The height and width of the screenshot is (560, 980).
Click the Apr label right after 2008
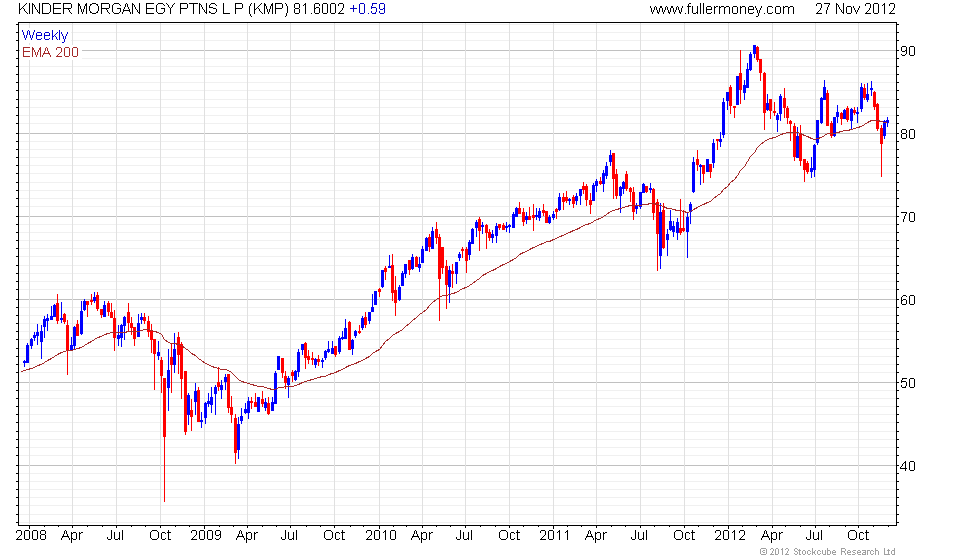pyautogui.click(x=72, y=535)
